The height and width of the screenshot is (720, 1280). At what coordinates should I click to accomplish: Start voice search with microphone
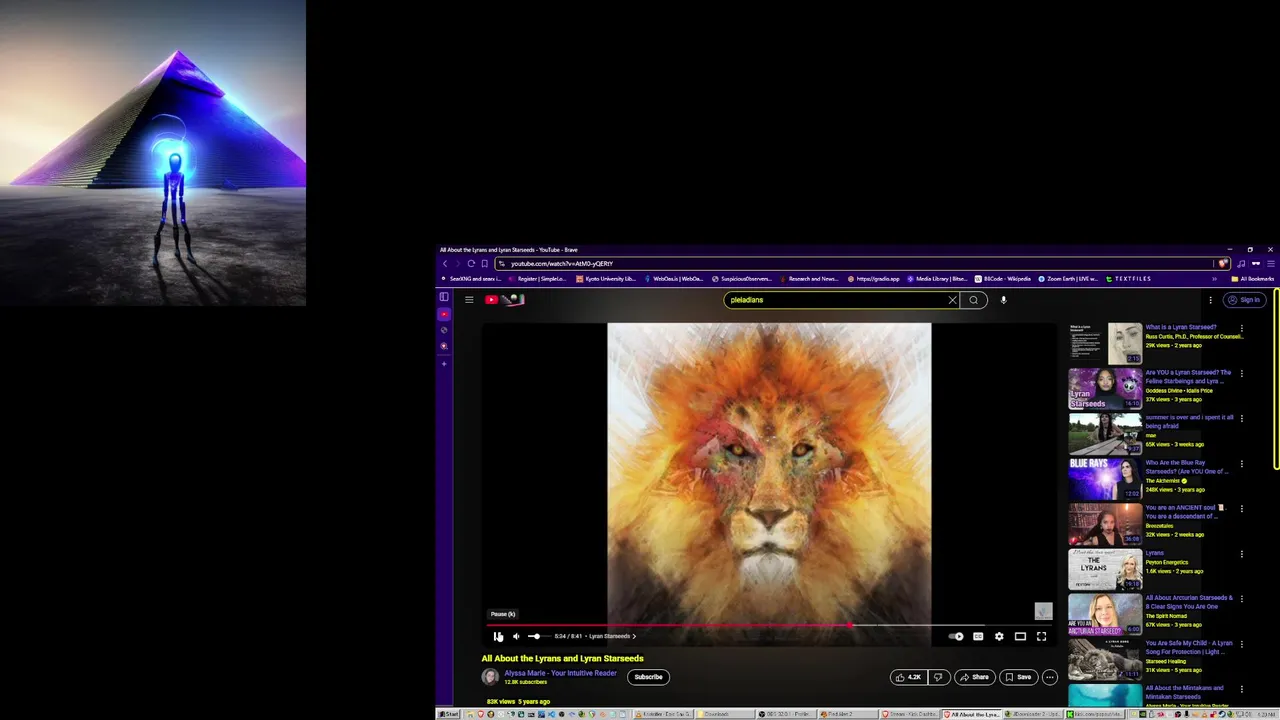[1003, 300]
